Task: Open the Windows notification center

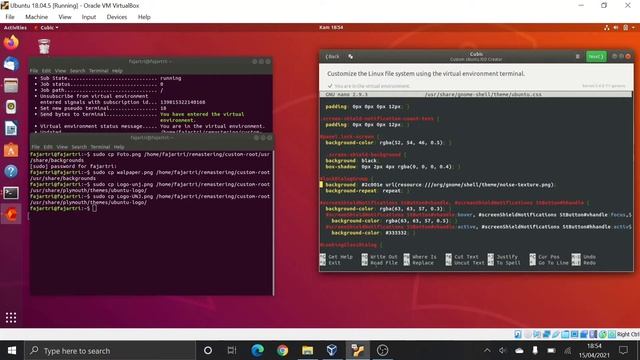Action: pos(623,350)
